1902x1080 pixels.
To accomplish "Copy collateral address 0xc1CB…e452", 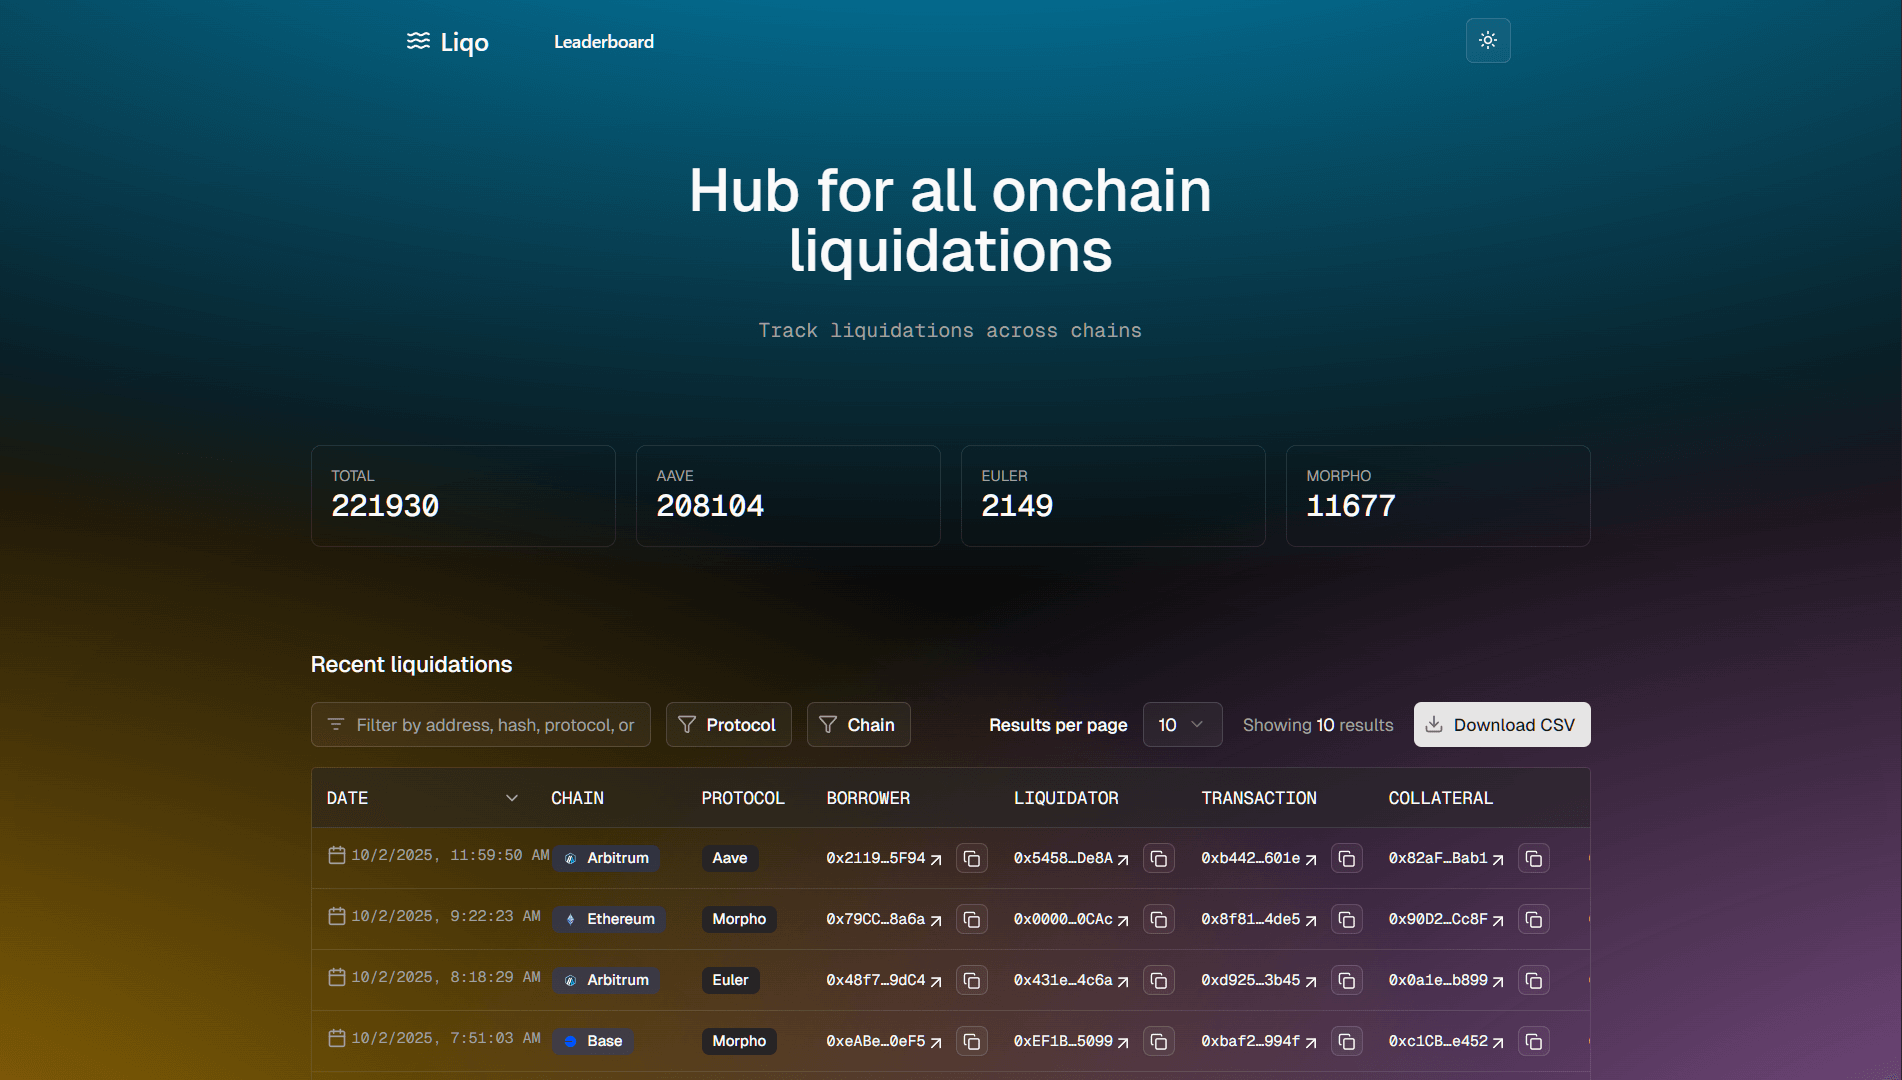I will [x=1533, y=1042].
